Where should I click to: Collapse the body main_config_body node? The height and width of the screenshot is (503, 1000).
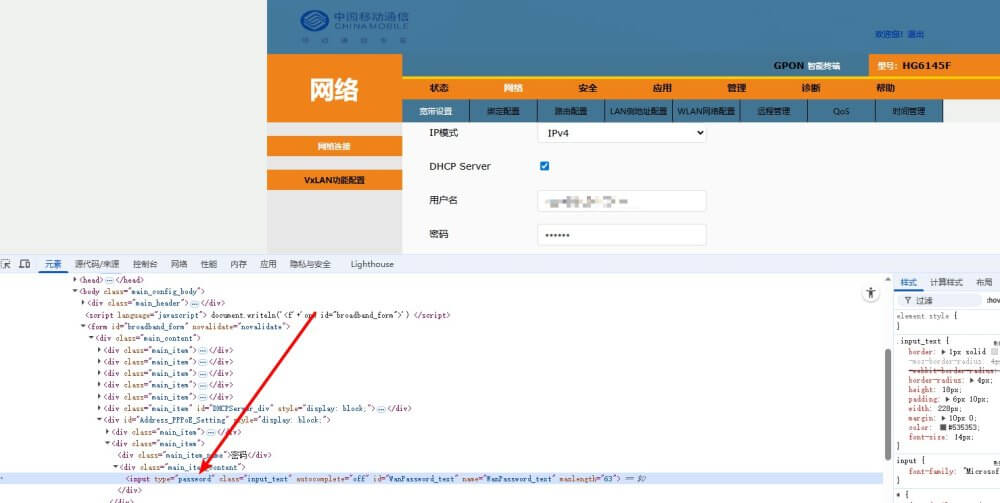75,291
